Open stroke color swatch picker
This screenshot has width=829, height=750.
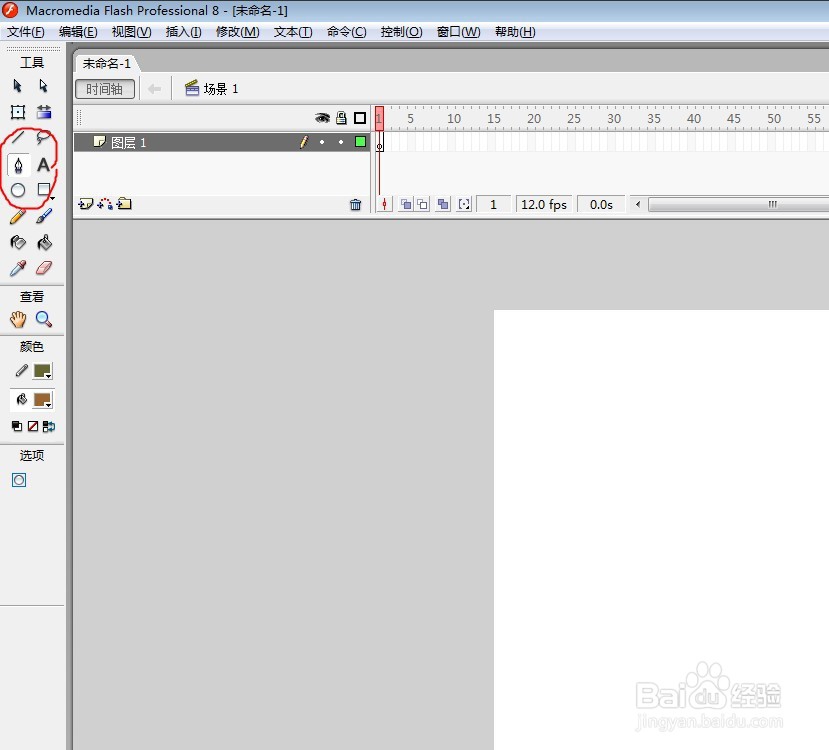pos(42,371)
